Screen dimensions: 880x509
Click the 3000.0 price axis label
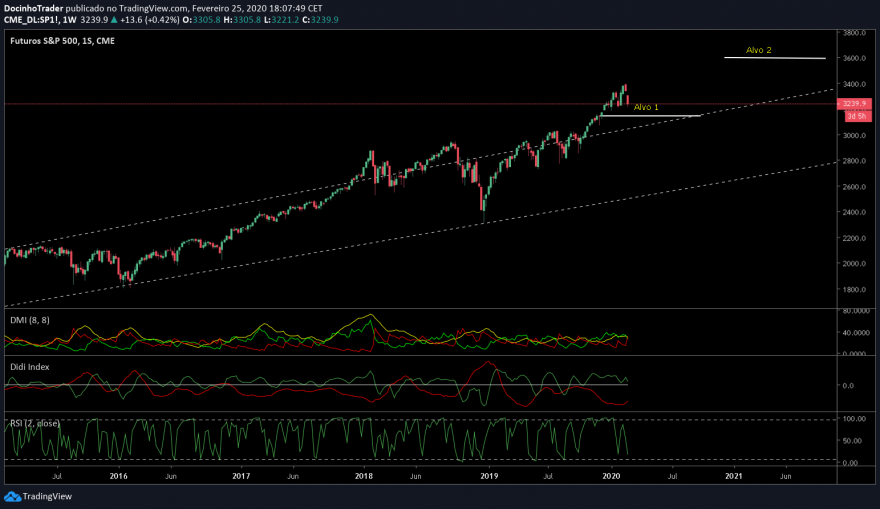click(854, 135)
